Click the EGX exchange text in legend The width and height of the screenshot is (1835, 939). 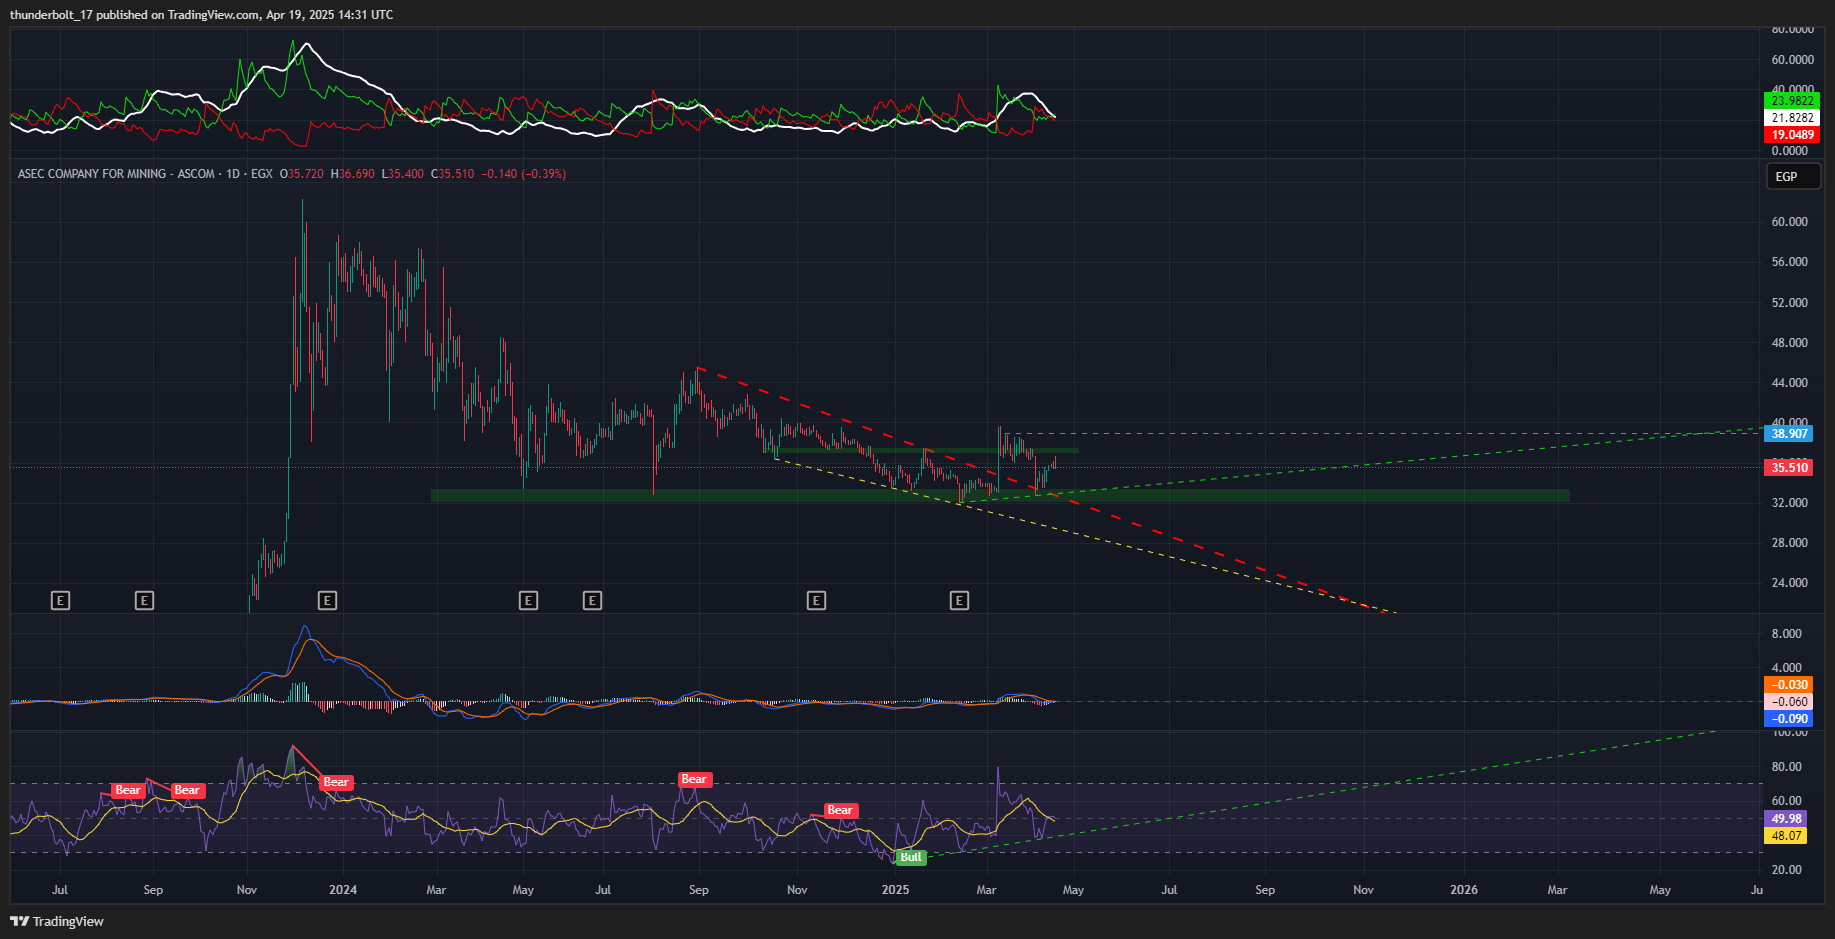[262, 174]
